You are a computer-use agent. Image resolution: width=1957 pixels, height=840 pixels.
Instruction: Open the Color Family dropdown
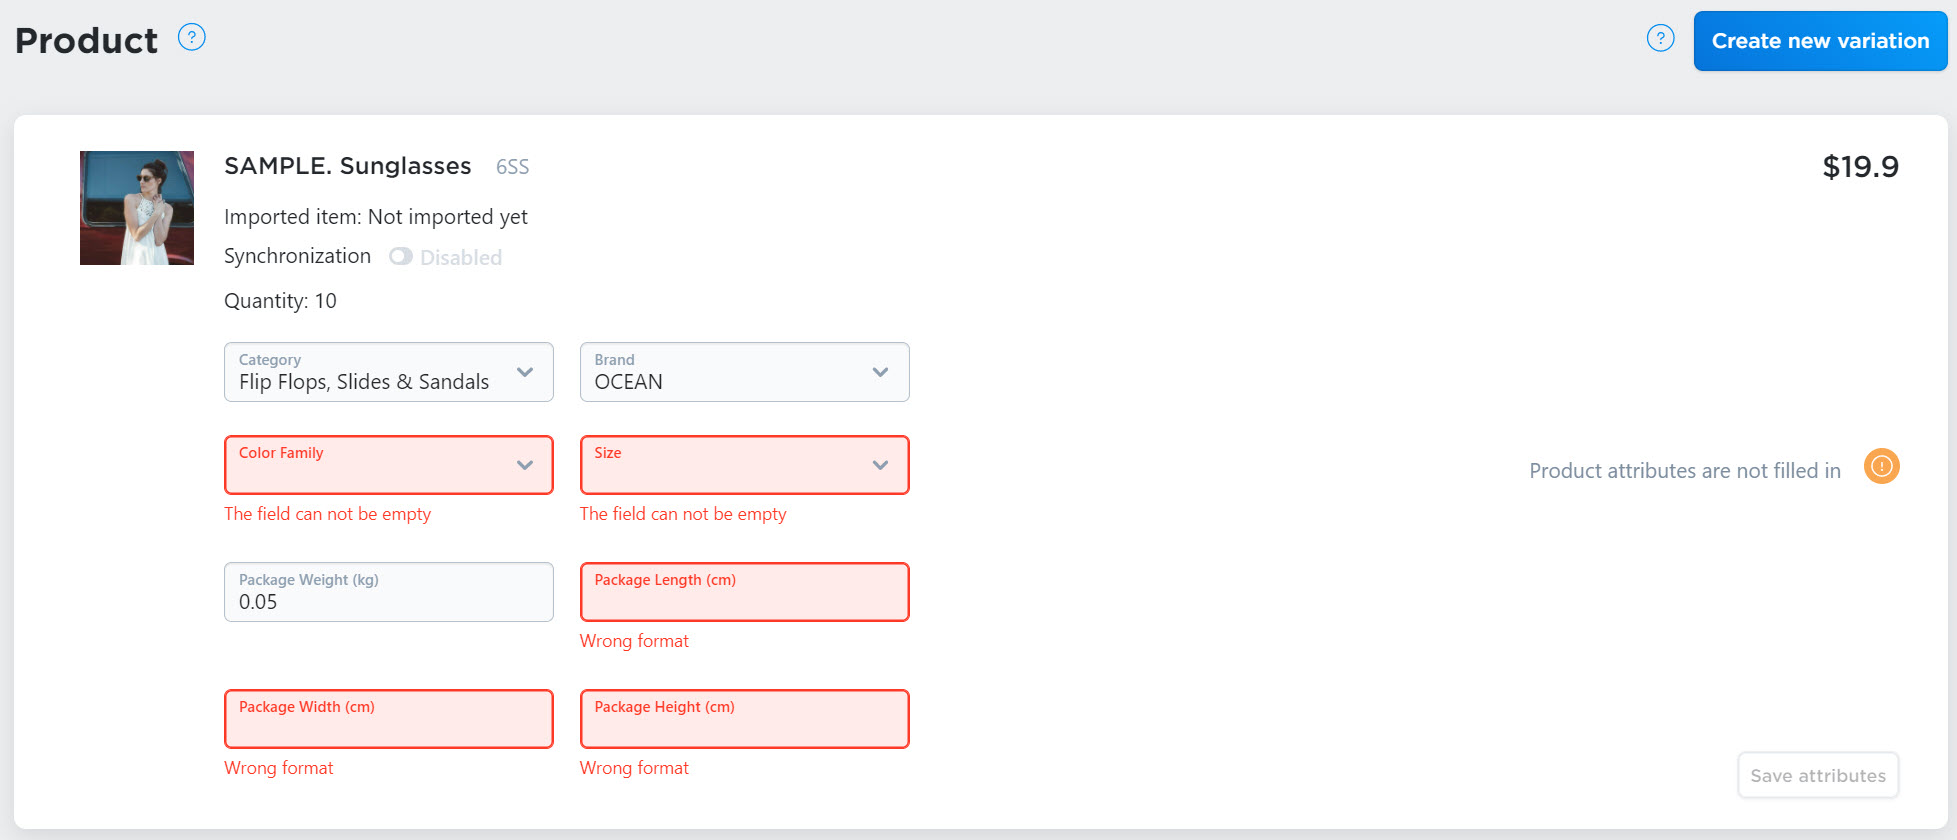389,465
